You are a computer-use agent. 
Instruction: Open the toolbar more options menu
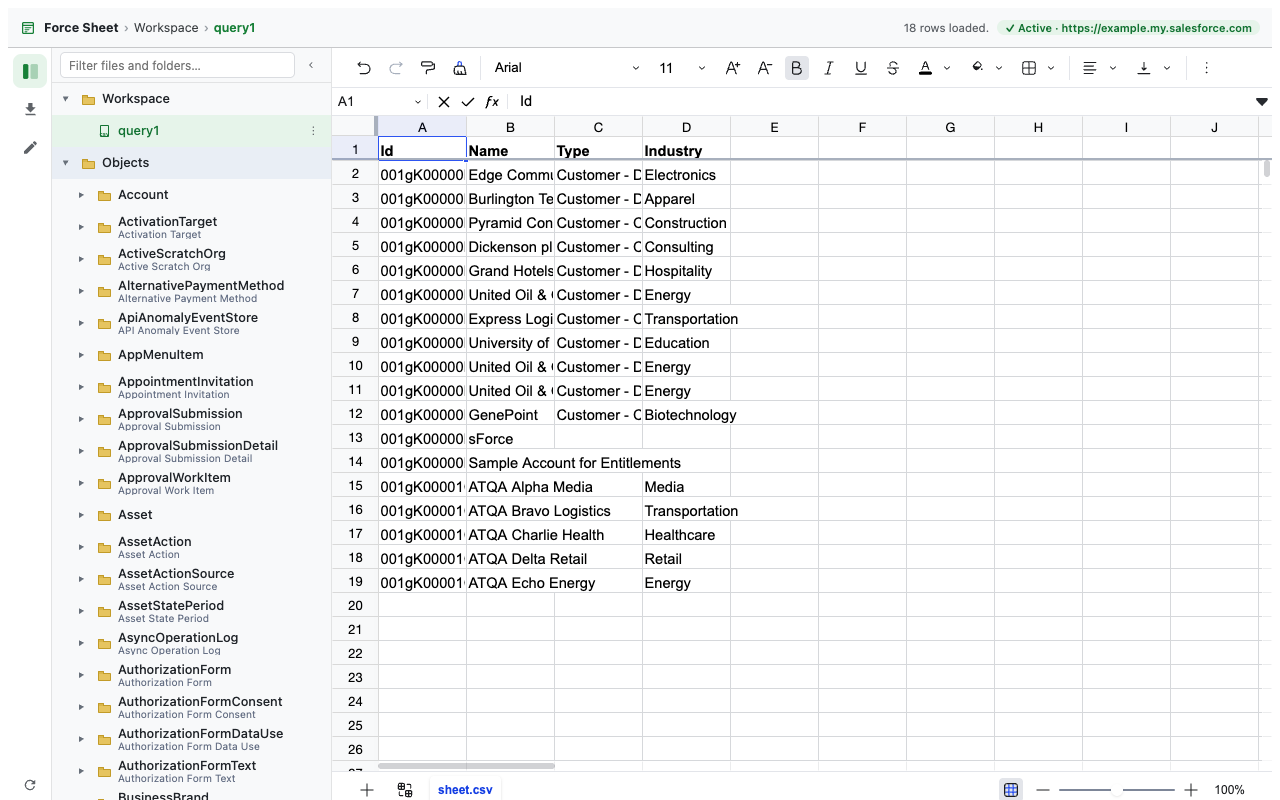click(1207, 68)
